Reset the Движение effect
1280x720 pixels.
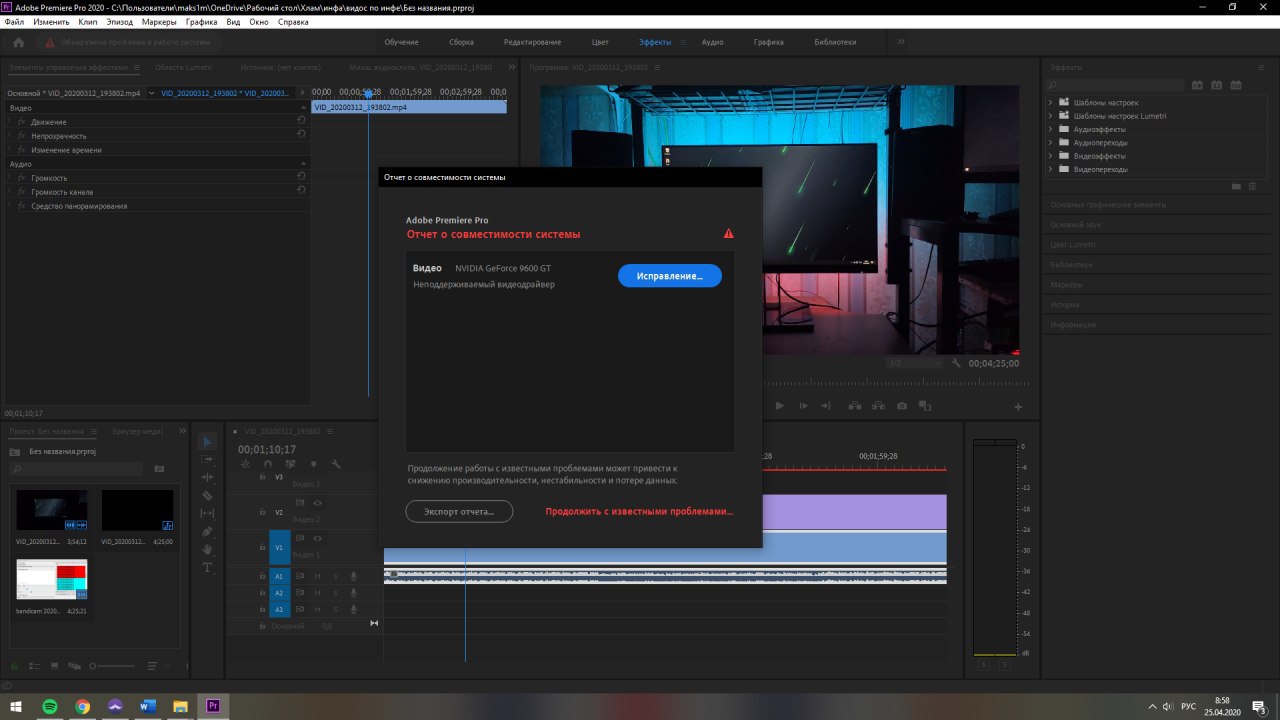[301, 121]
